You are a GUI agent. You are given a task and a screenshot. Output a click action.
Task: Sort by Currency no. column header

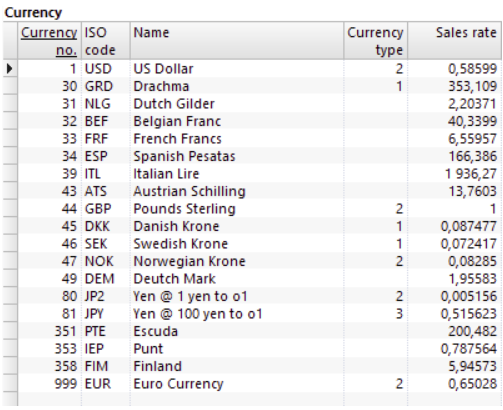(x=49, y=41)
